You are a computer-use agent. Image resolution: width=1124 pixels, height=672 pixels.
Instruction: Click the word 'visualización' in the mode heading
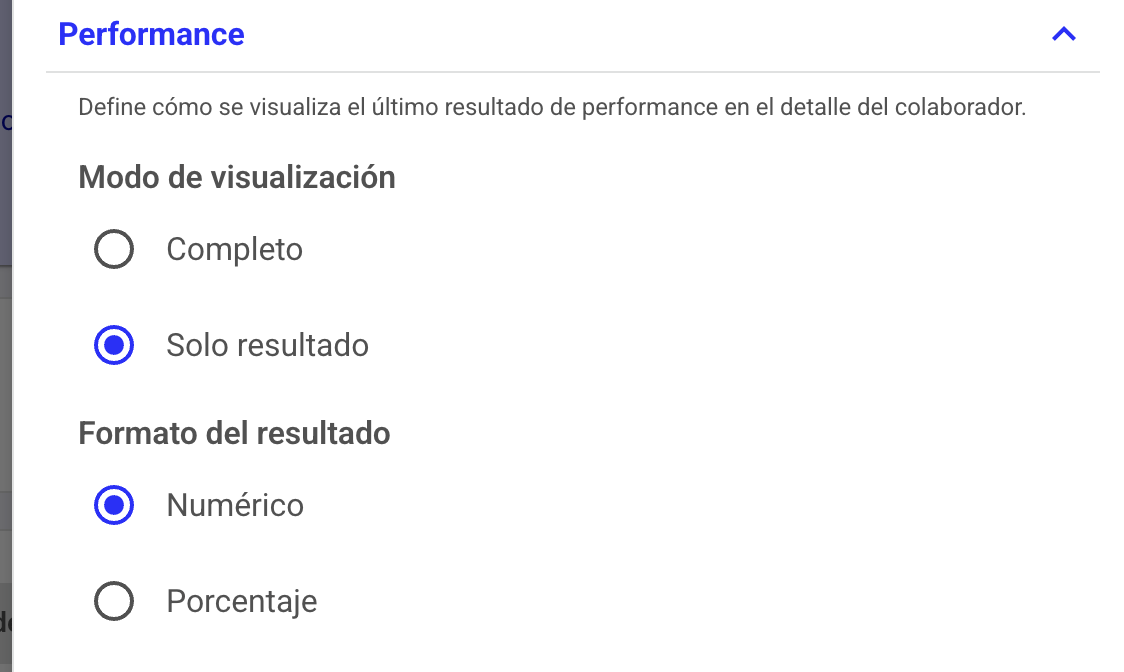pos(303,177)
